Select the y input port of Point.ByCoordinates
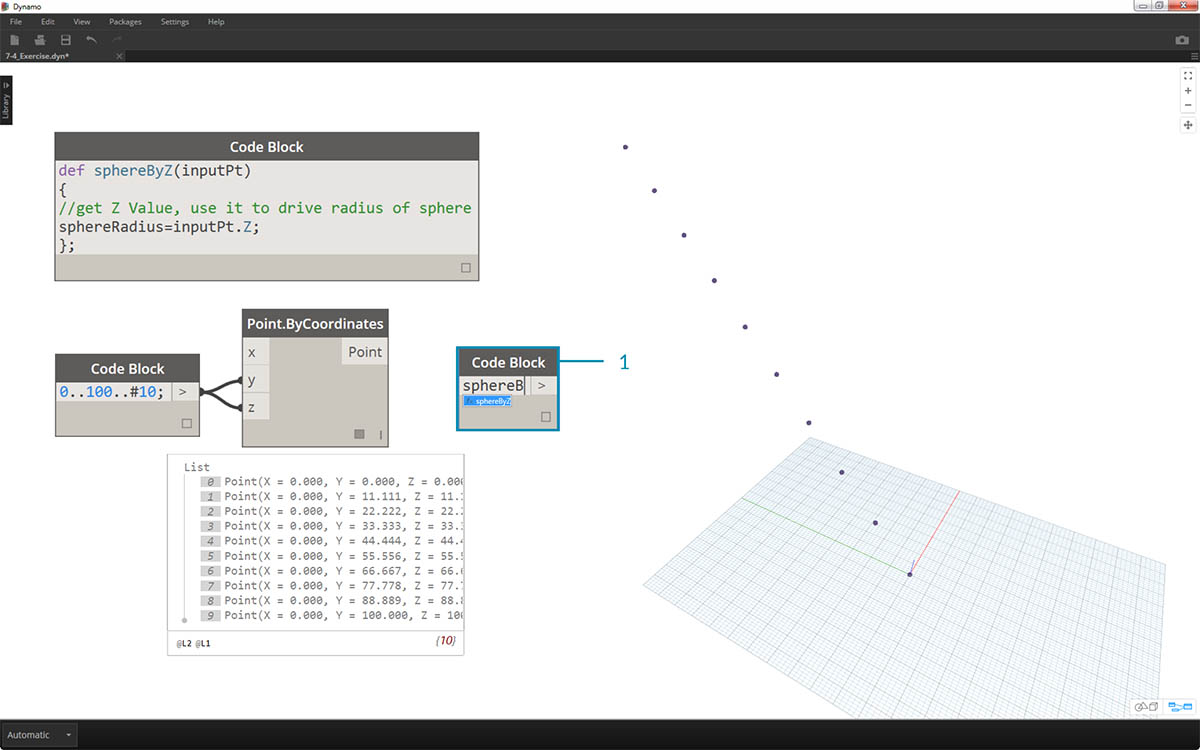Image resolution: width=1200 pixels, height=750 pixels. coord(256,380)
